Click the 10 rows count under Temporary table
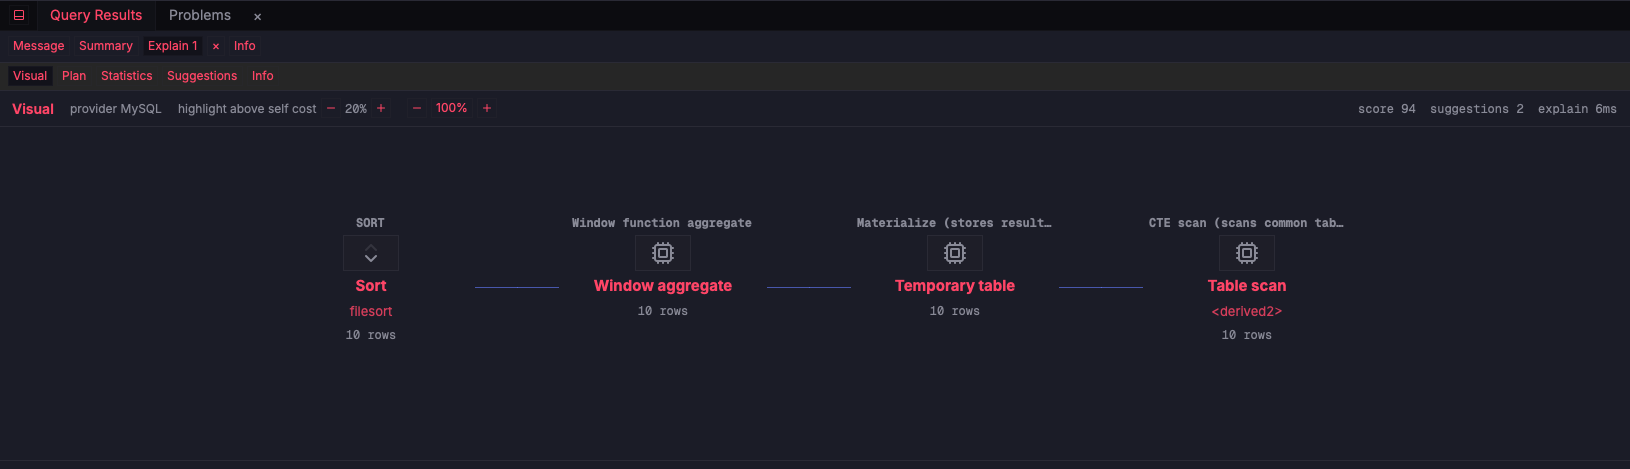The width and height of the screenshot is (1630, 469). (955, 311)
